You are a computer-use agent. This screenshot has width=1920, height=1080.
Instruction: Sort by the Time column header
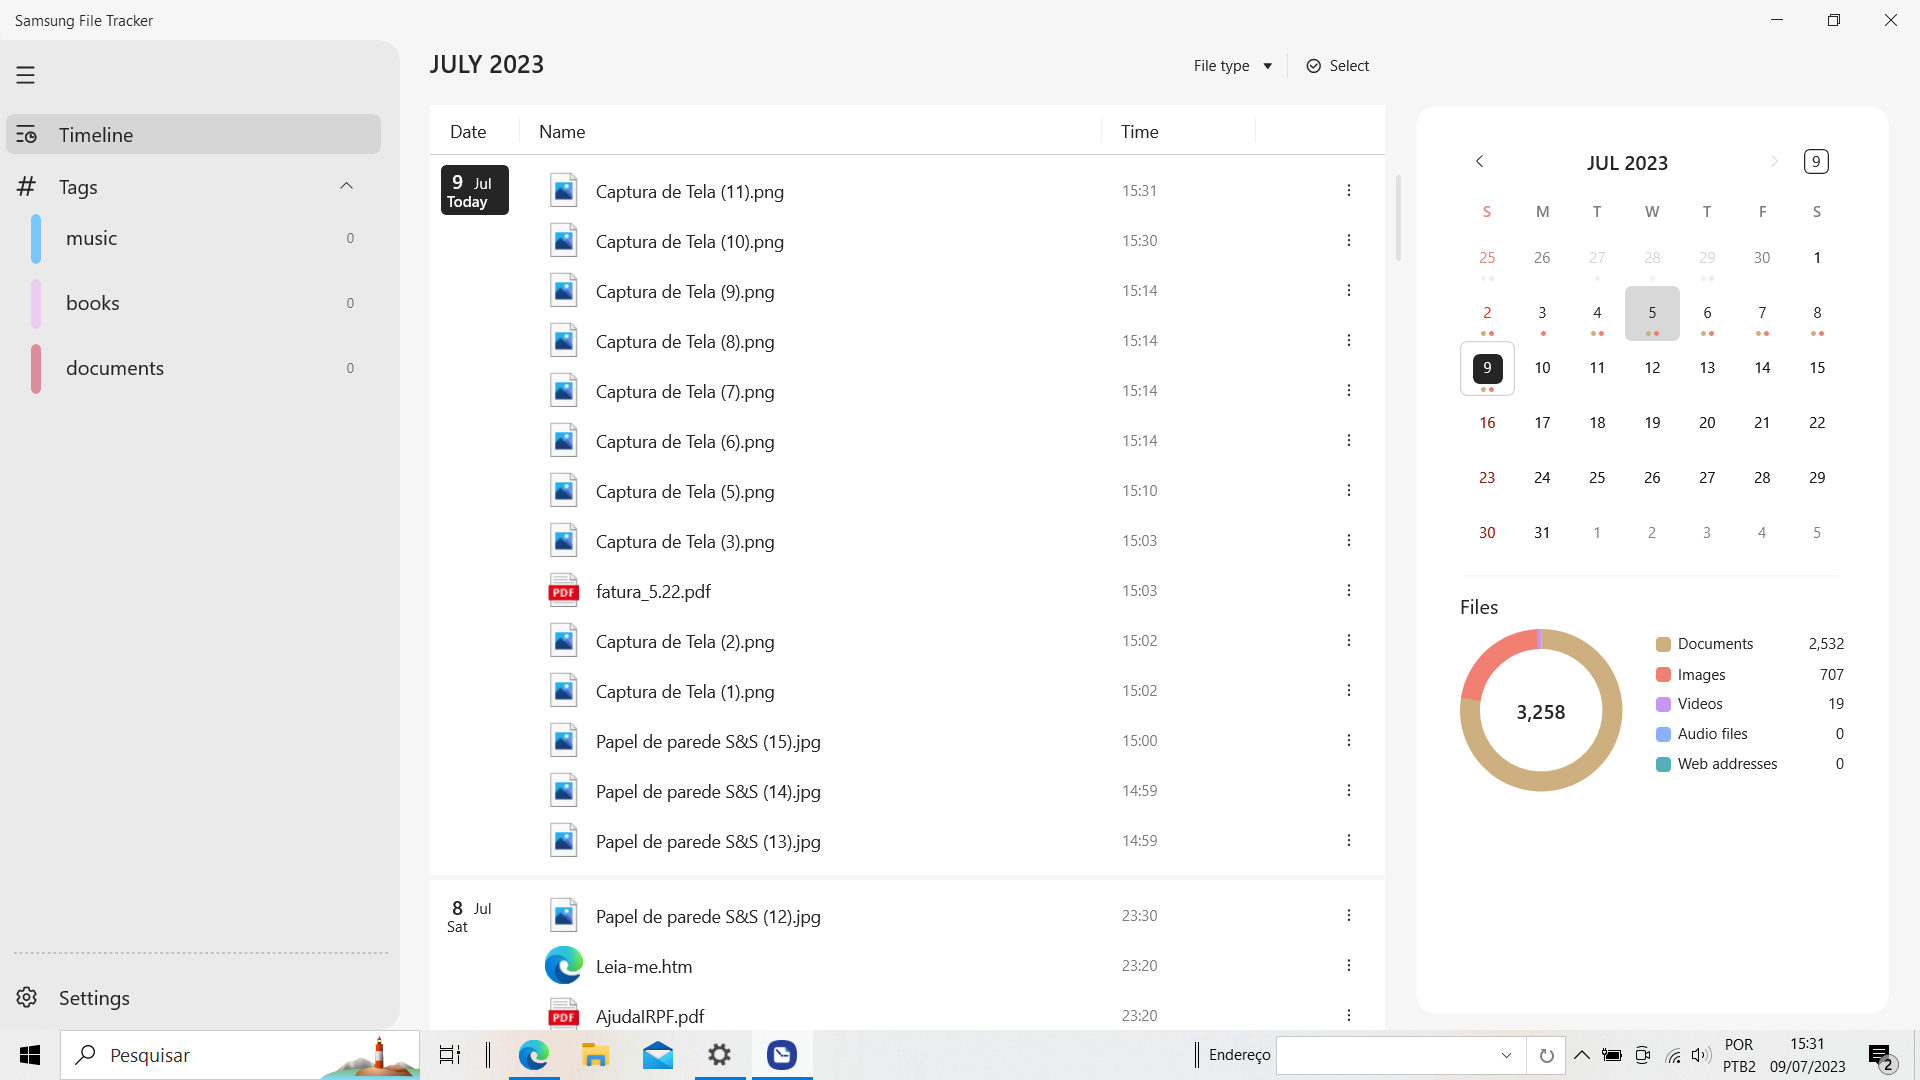(x=1139, y=131)
